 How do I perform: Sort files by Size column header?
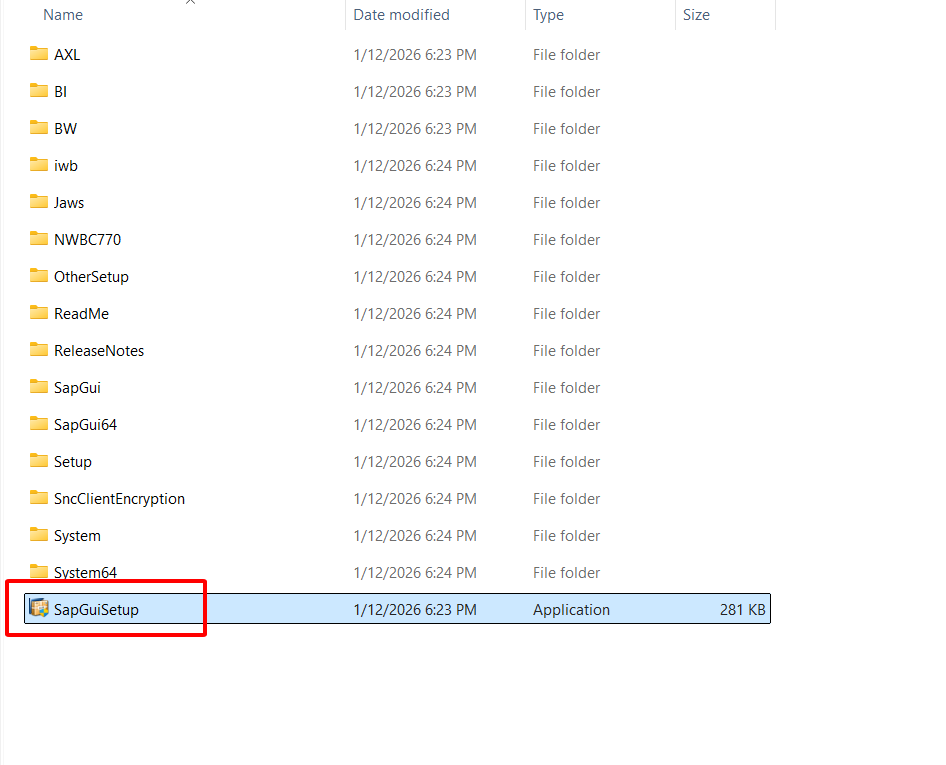[x=696, y=15]
